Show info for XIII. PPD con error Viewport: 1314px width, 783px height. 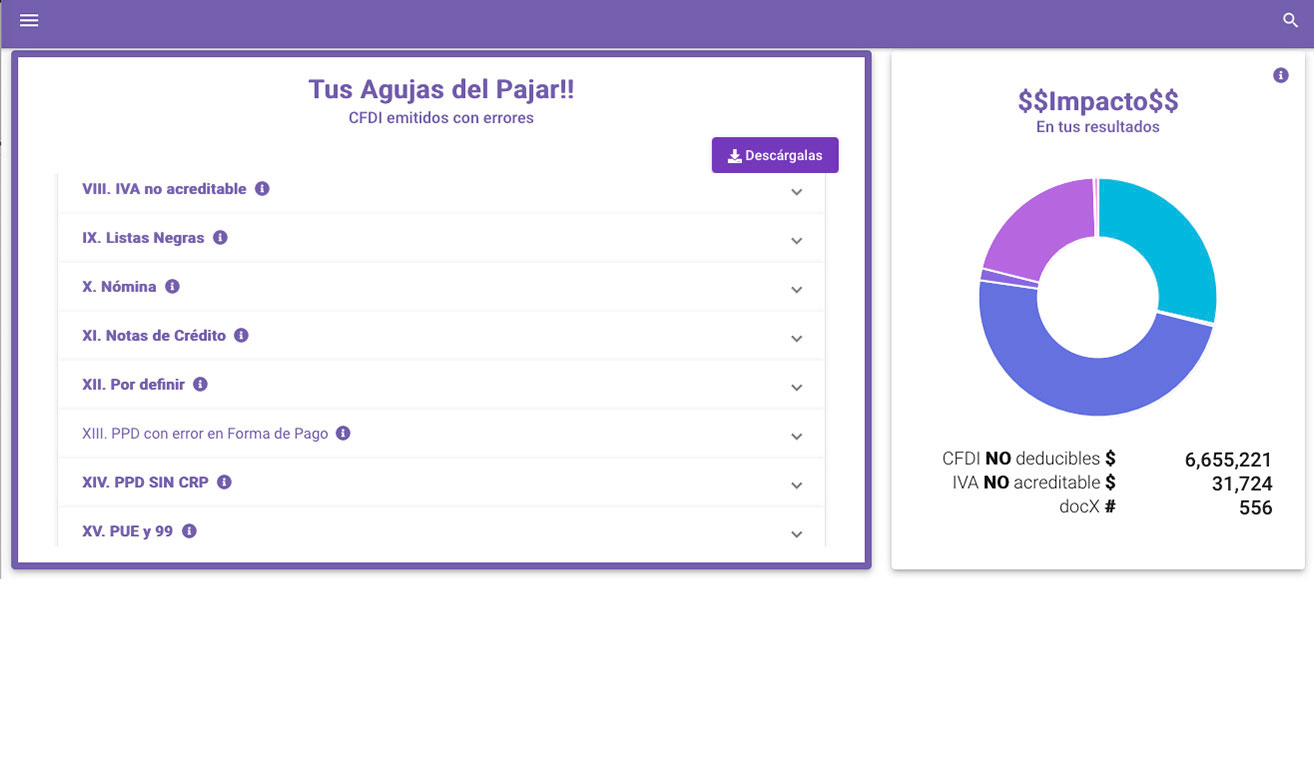tap(343, 433)
